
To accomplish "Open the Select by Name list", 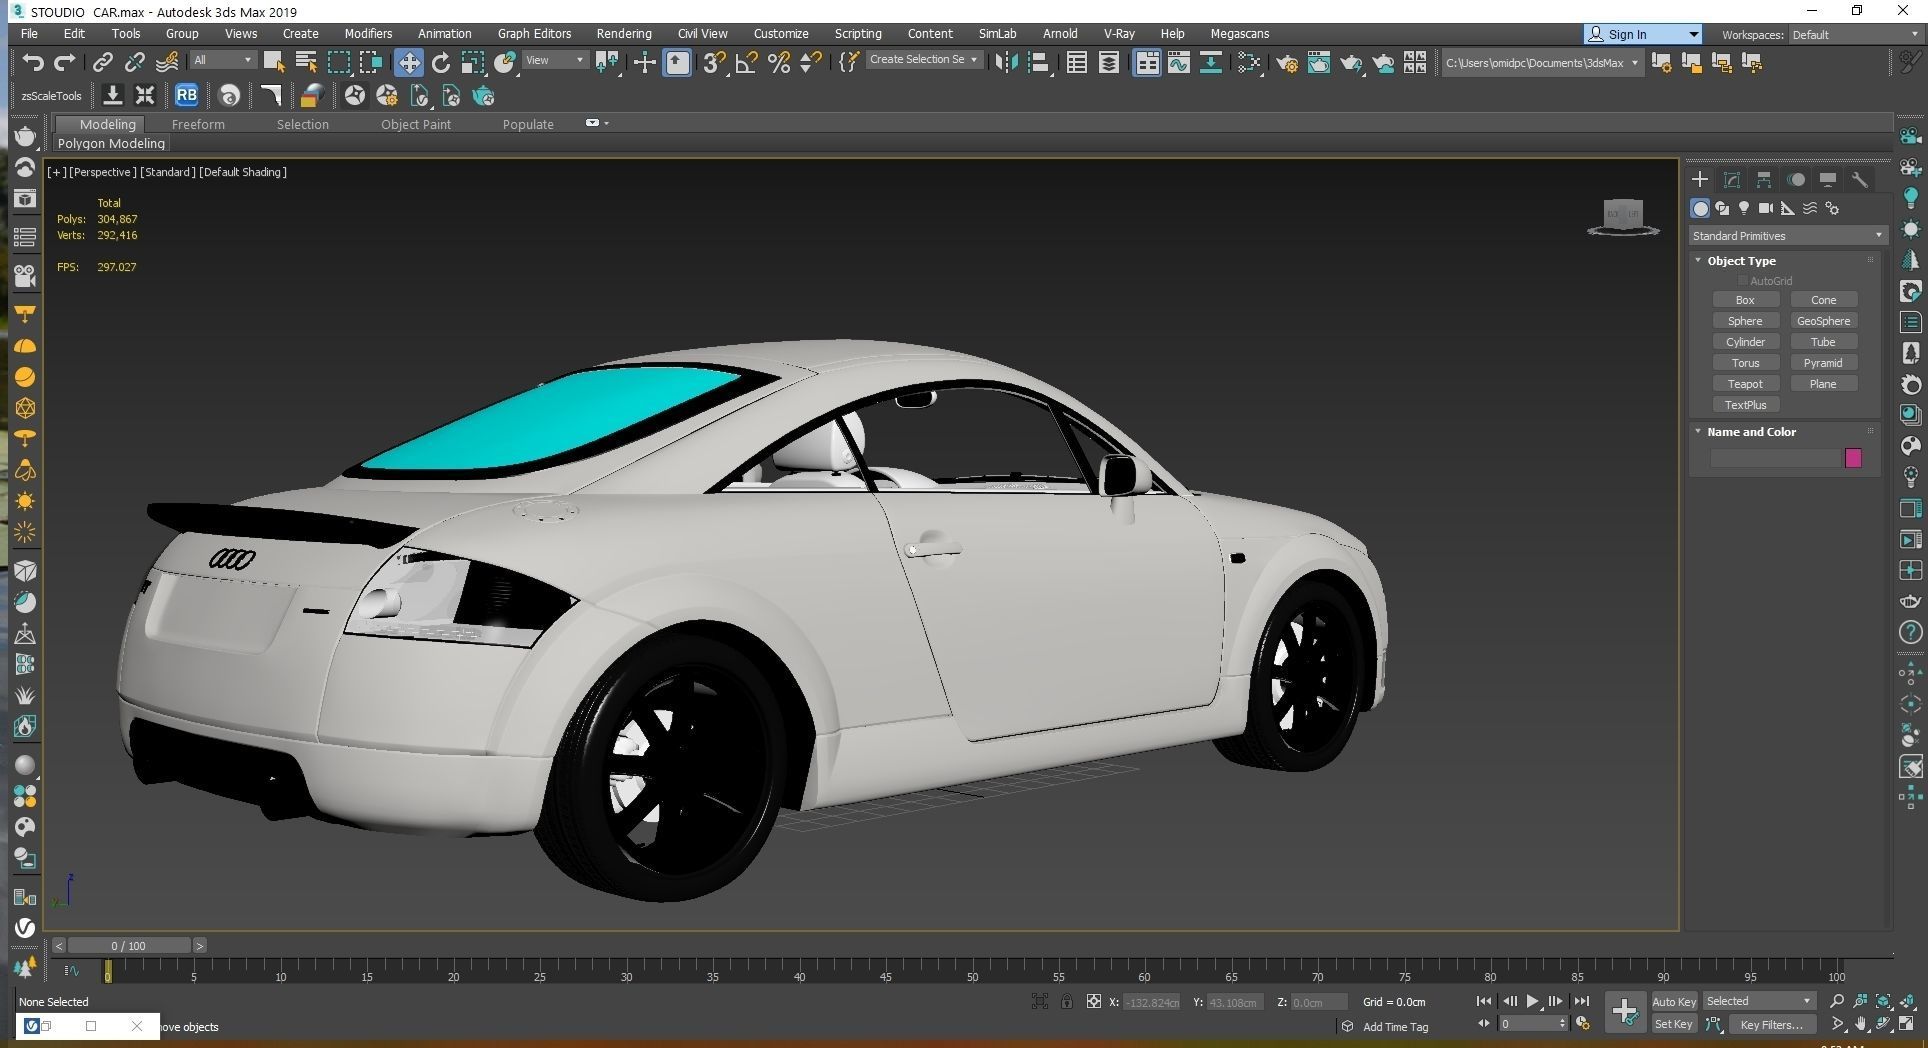I will pos(306,63).
